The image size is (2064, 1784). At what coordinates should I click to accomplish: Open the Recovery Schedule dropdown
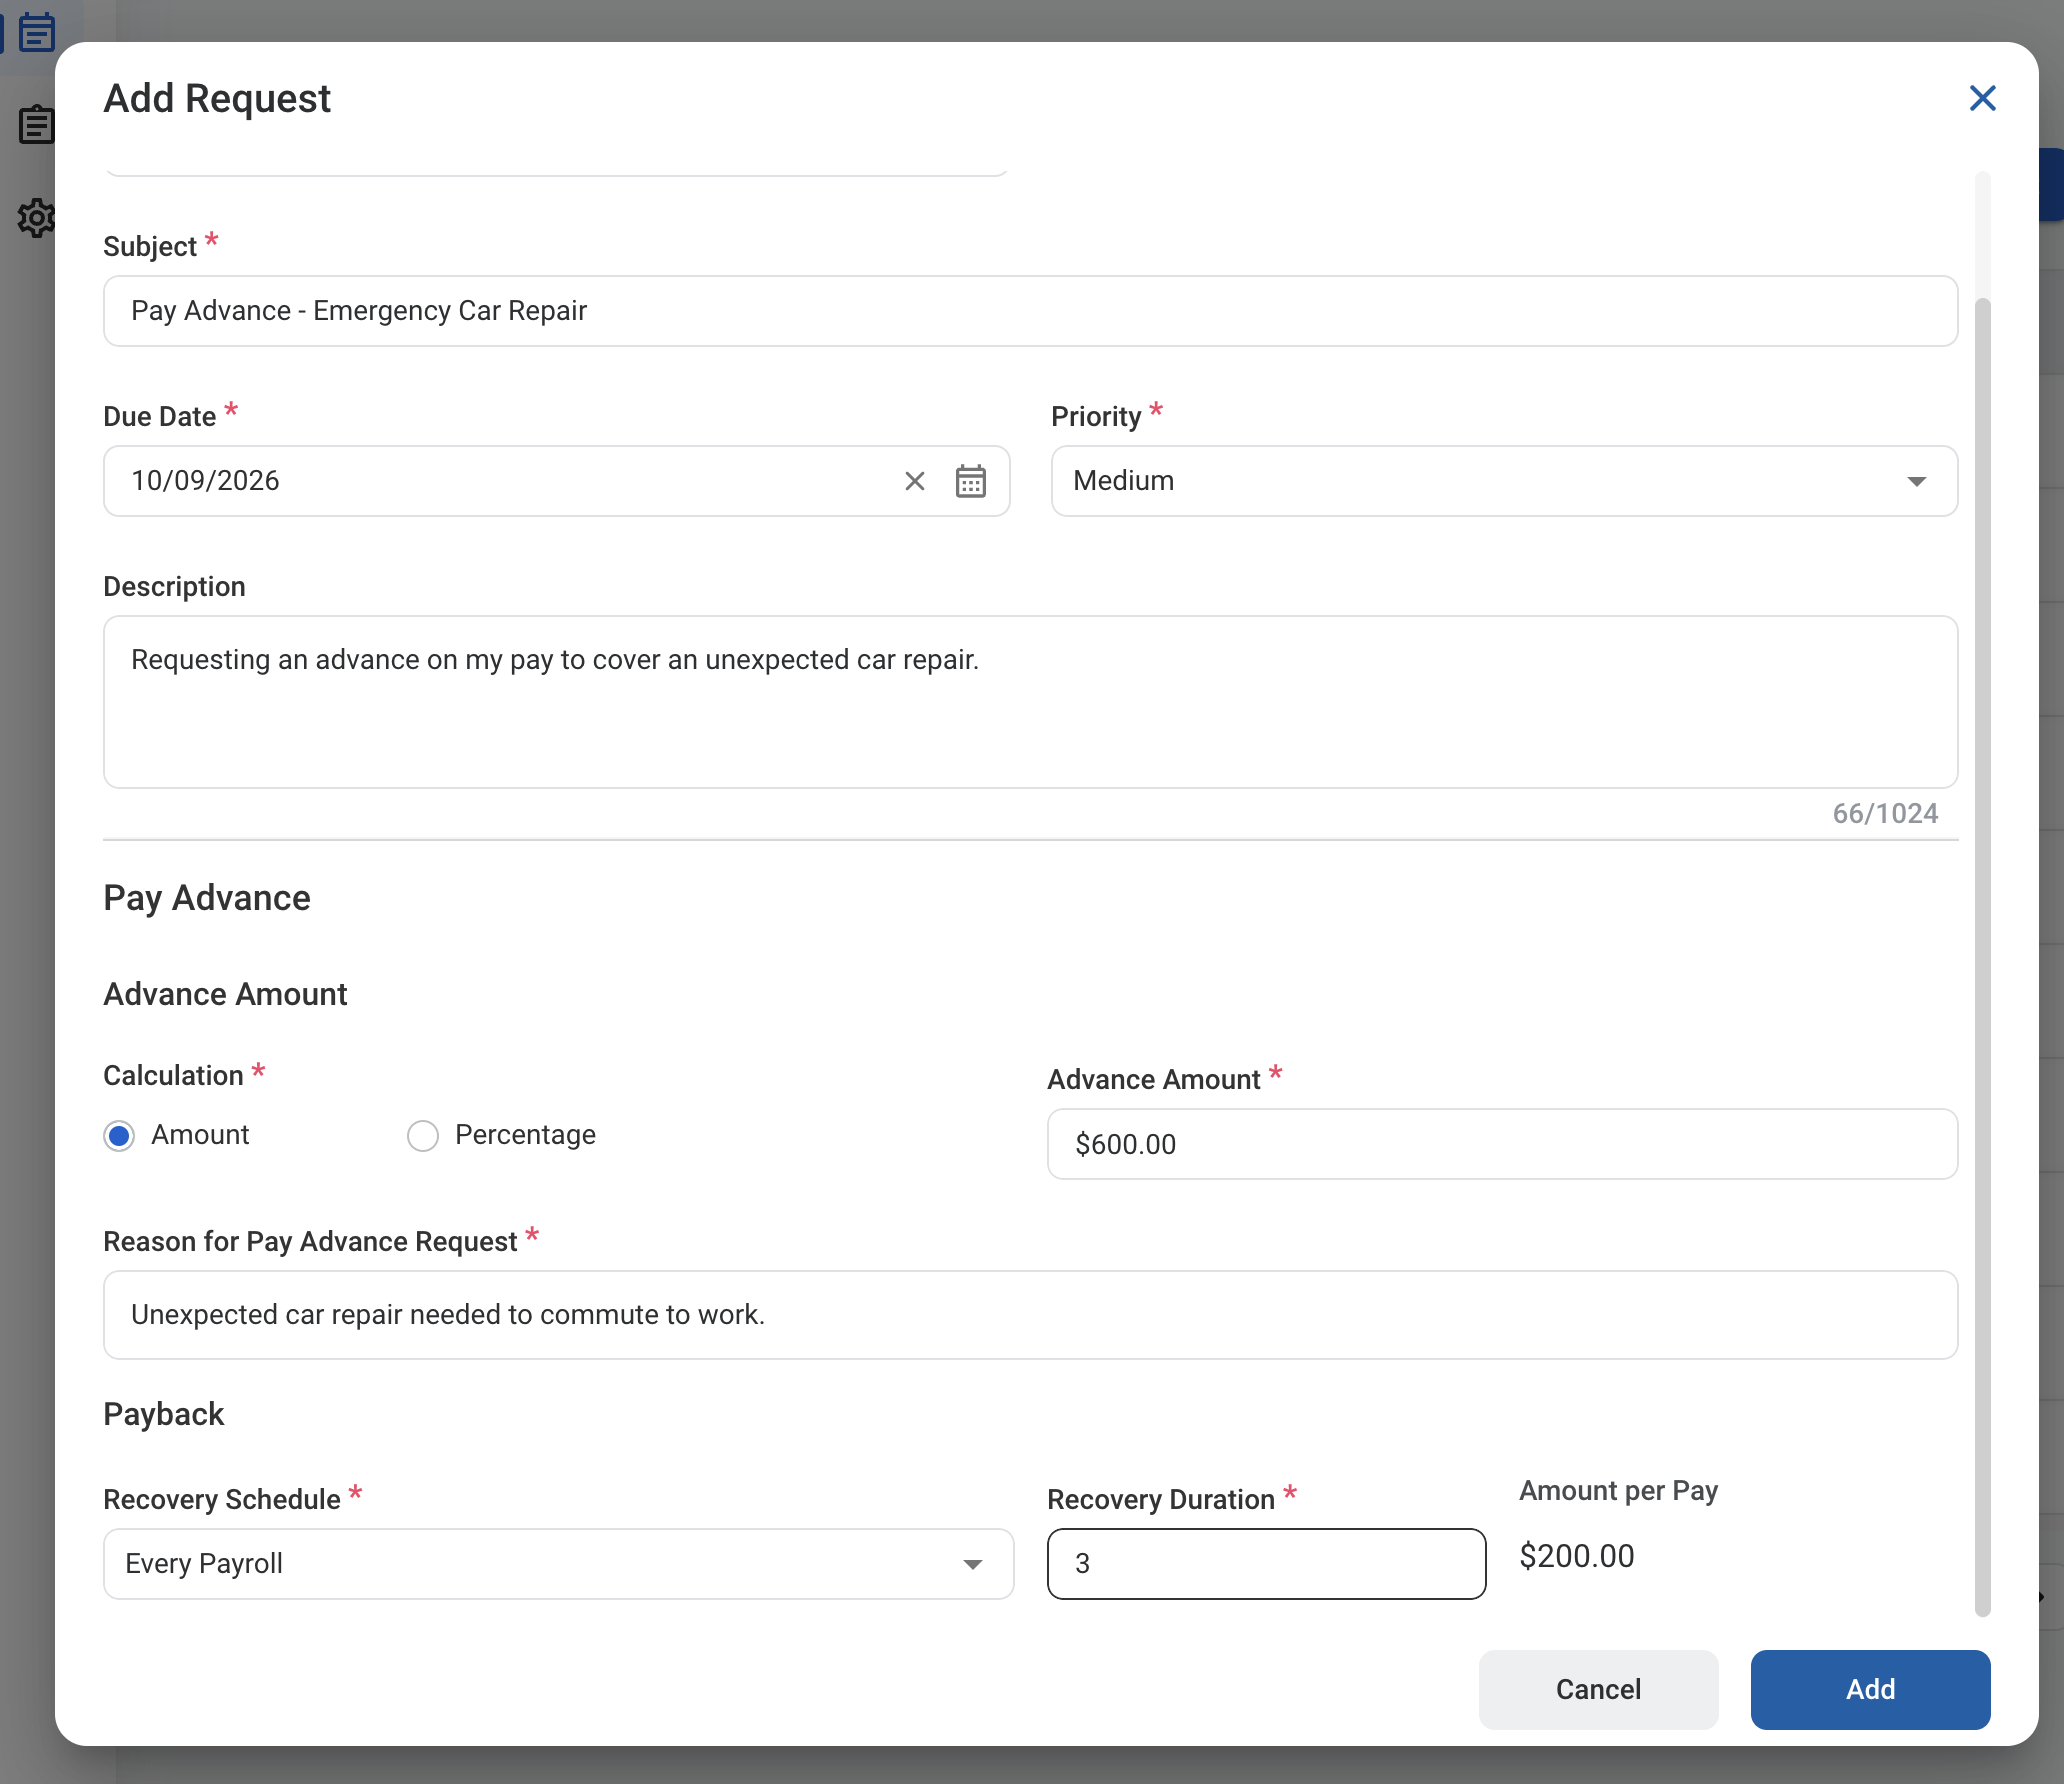point(558,1564)
